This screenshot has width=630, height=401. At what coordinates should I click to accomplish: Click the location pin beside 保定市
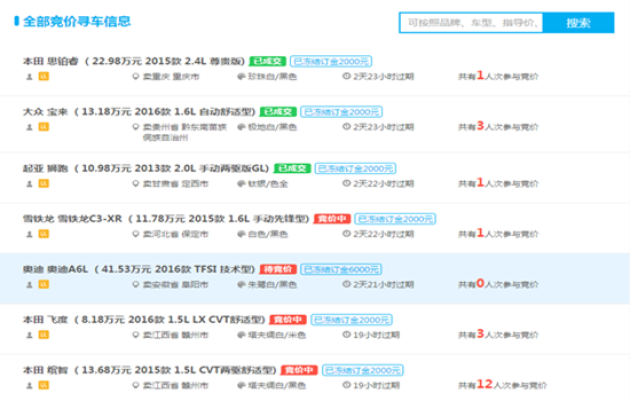(x=136, y=234)
